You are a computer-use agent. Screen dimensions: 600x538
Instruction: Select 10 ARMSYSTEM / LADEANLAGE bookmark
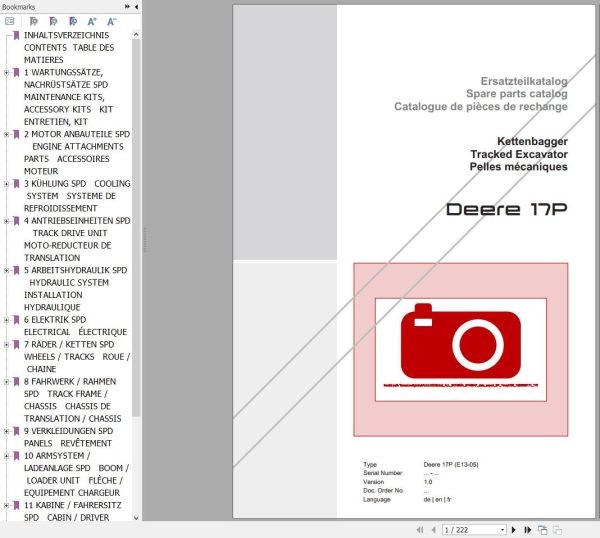click(76, 474)
